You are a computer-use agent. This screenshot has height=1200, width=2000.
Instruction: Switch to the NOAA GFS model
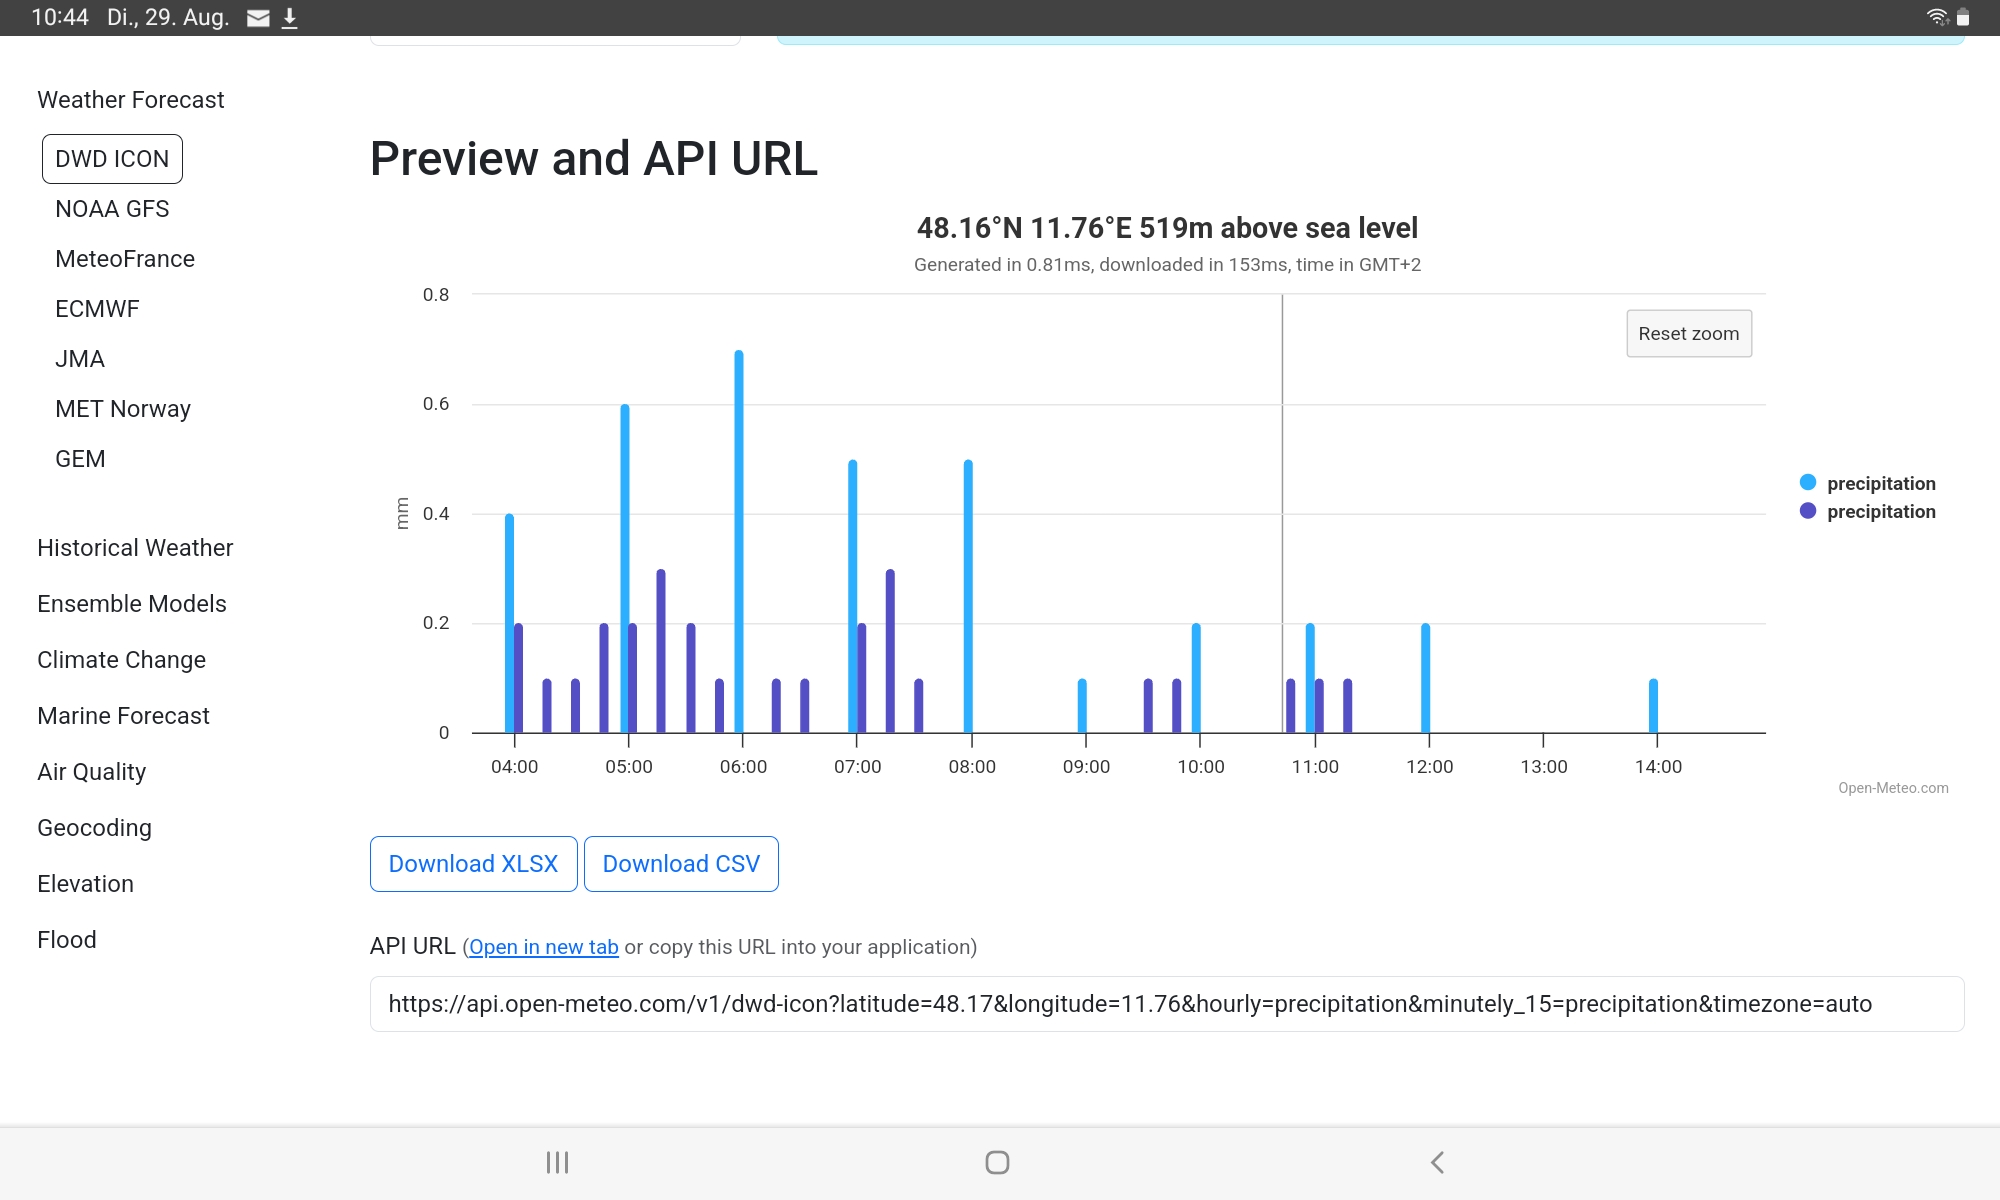[x=112, y=209]
